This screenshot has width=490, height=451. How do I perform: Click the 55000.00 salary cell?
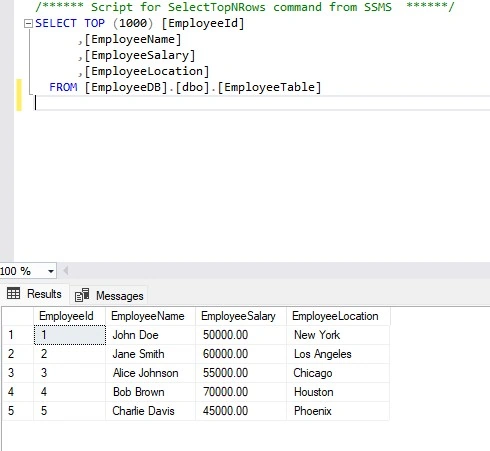(241, 373)
